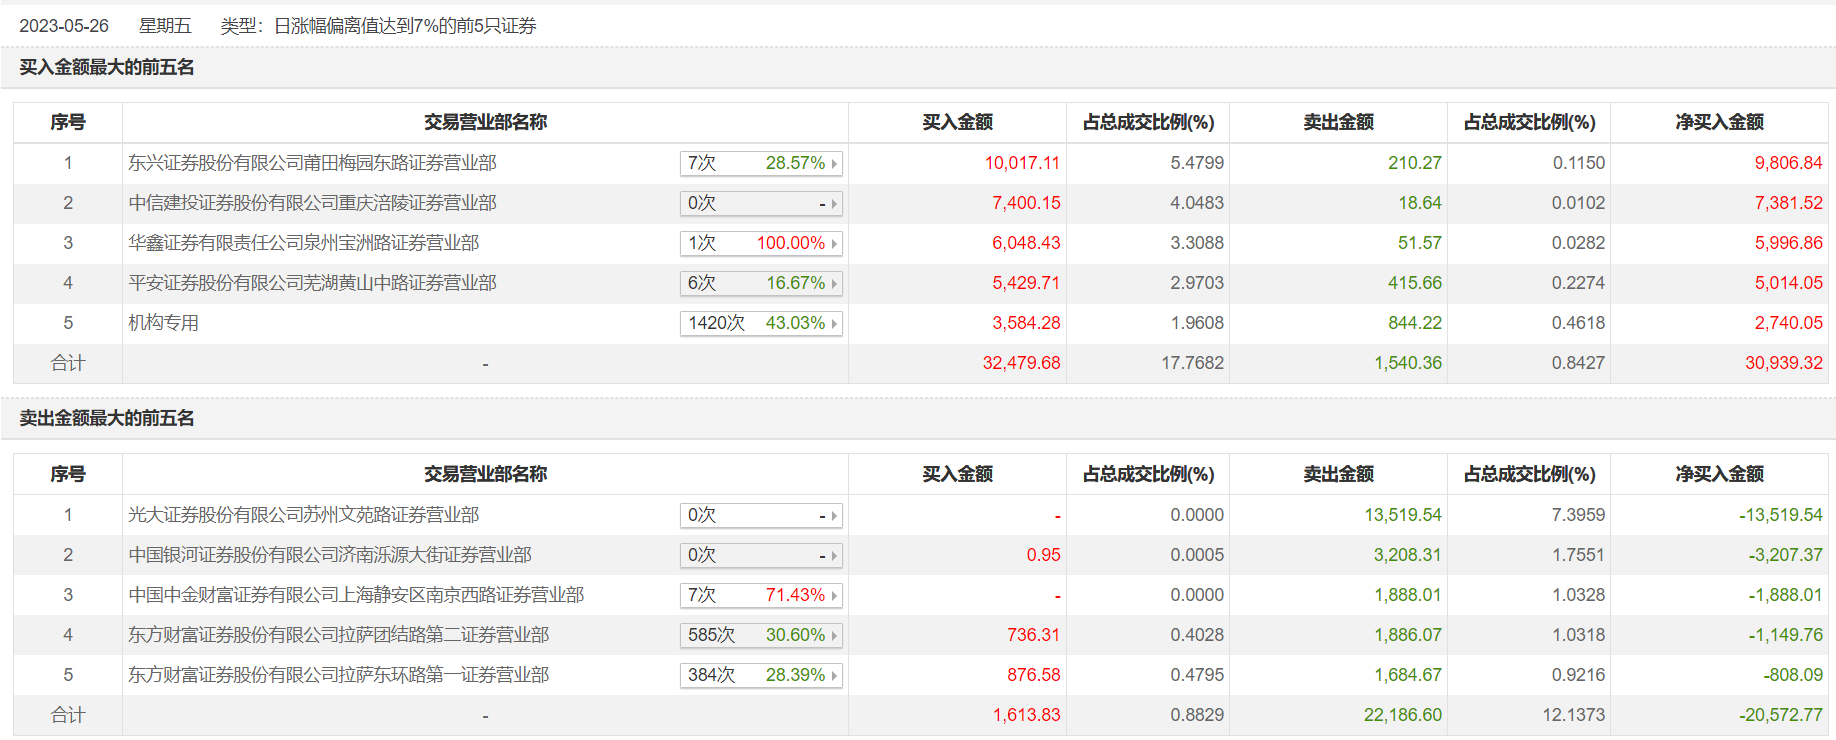Open 机构专用 link in buy table
Image resolution: width=1836 pixels, height=740 pixels.
coord(163,323)
